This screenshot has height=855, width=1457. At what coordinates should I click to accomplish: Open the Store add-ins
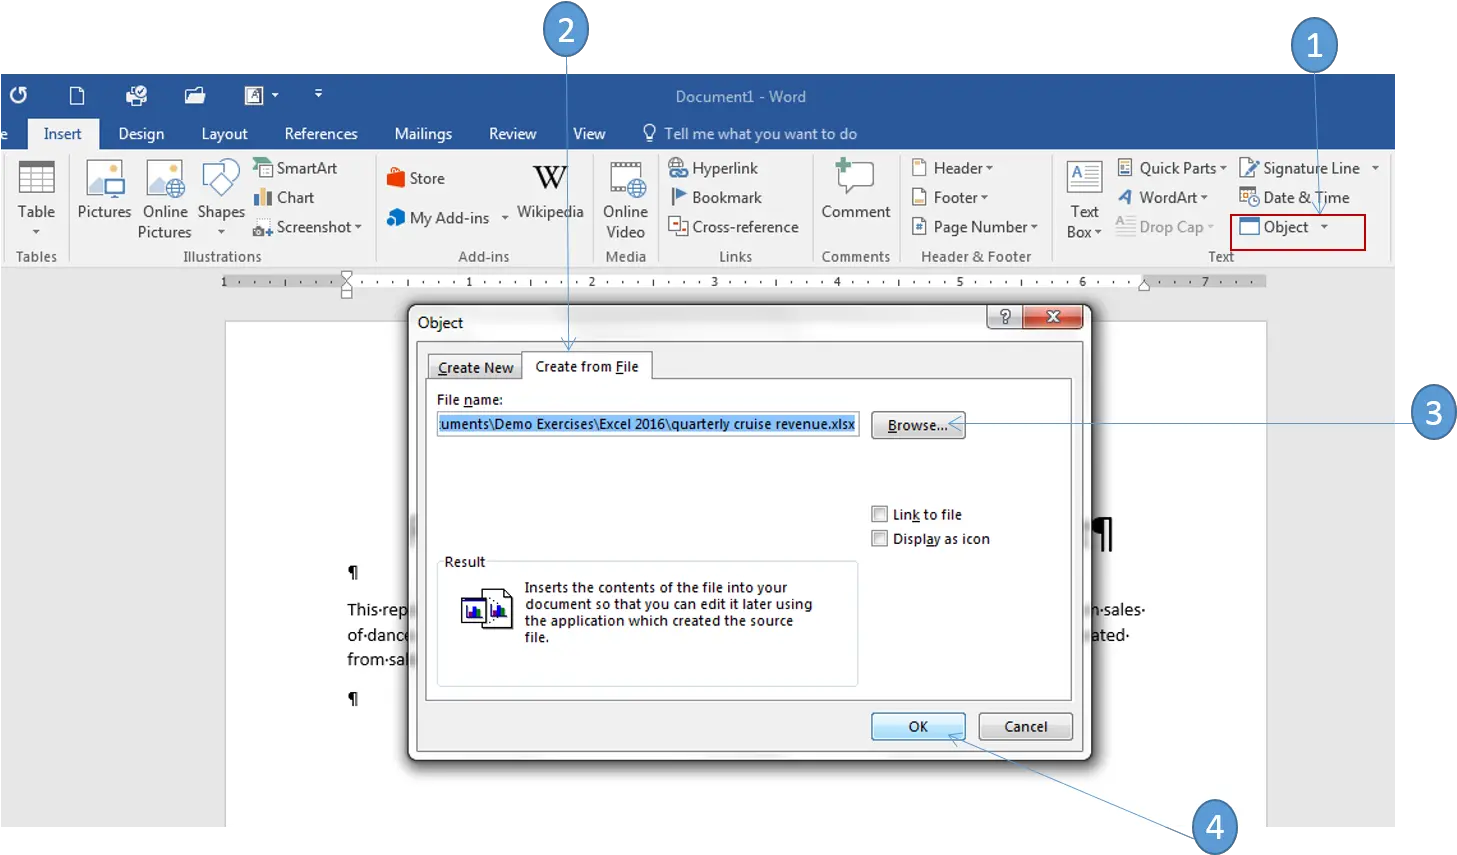tap(416, 178)
